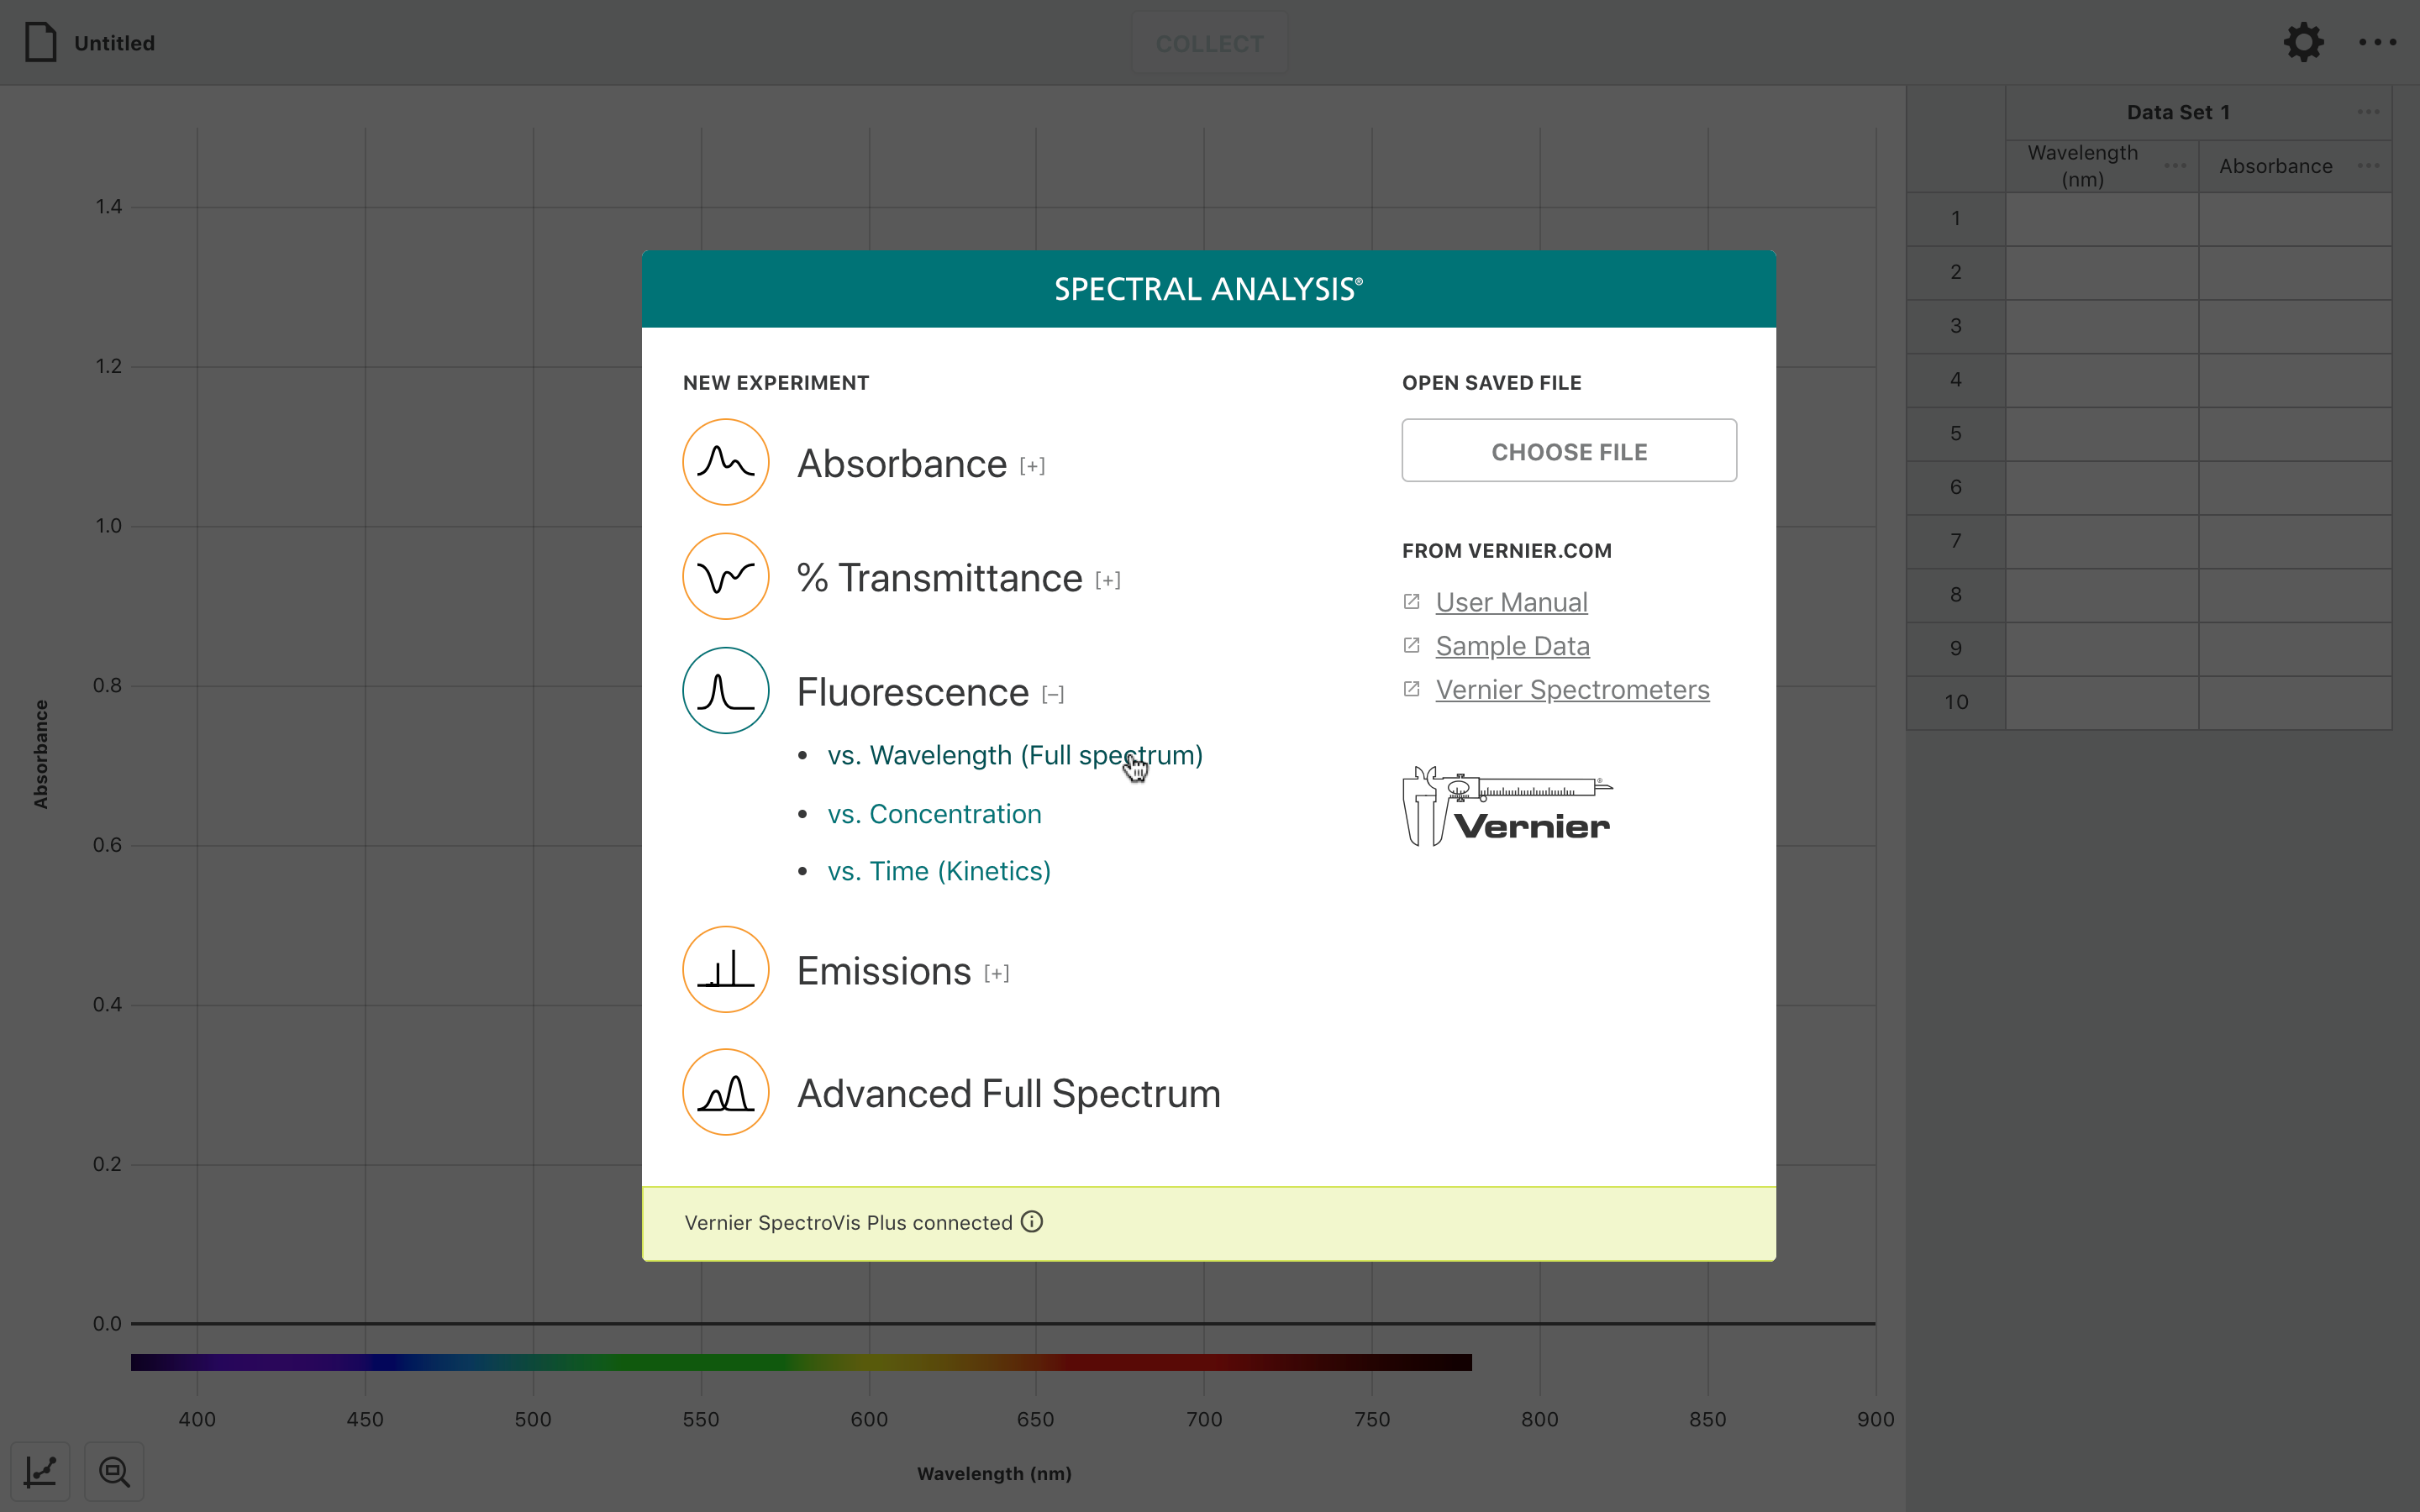Select the Fluorescence experiment icon
2420x1512 pixels.
coord(727,690)
